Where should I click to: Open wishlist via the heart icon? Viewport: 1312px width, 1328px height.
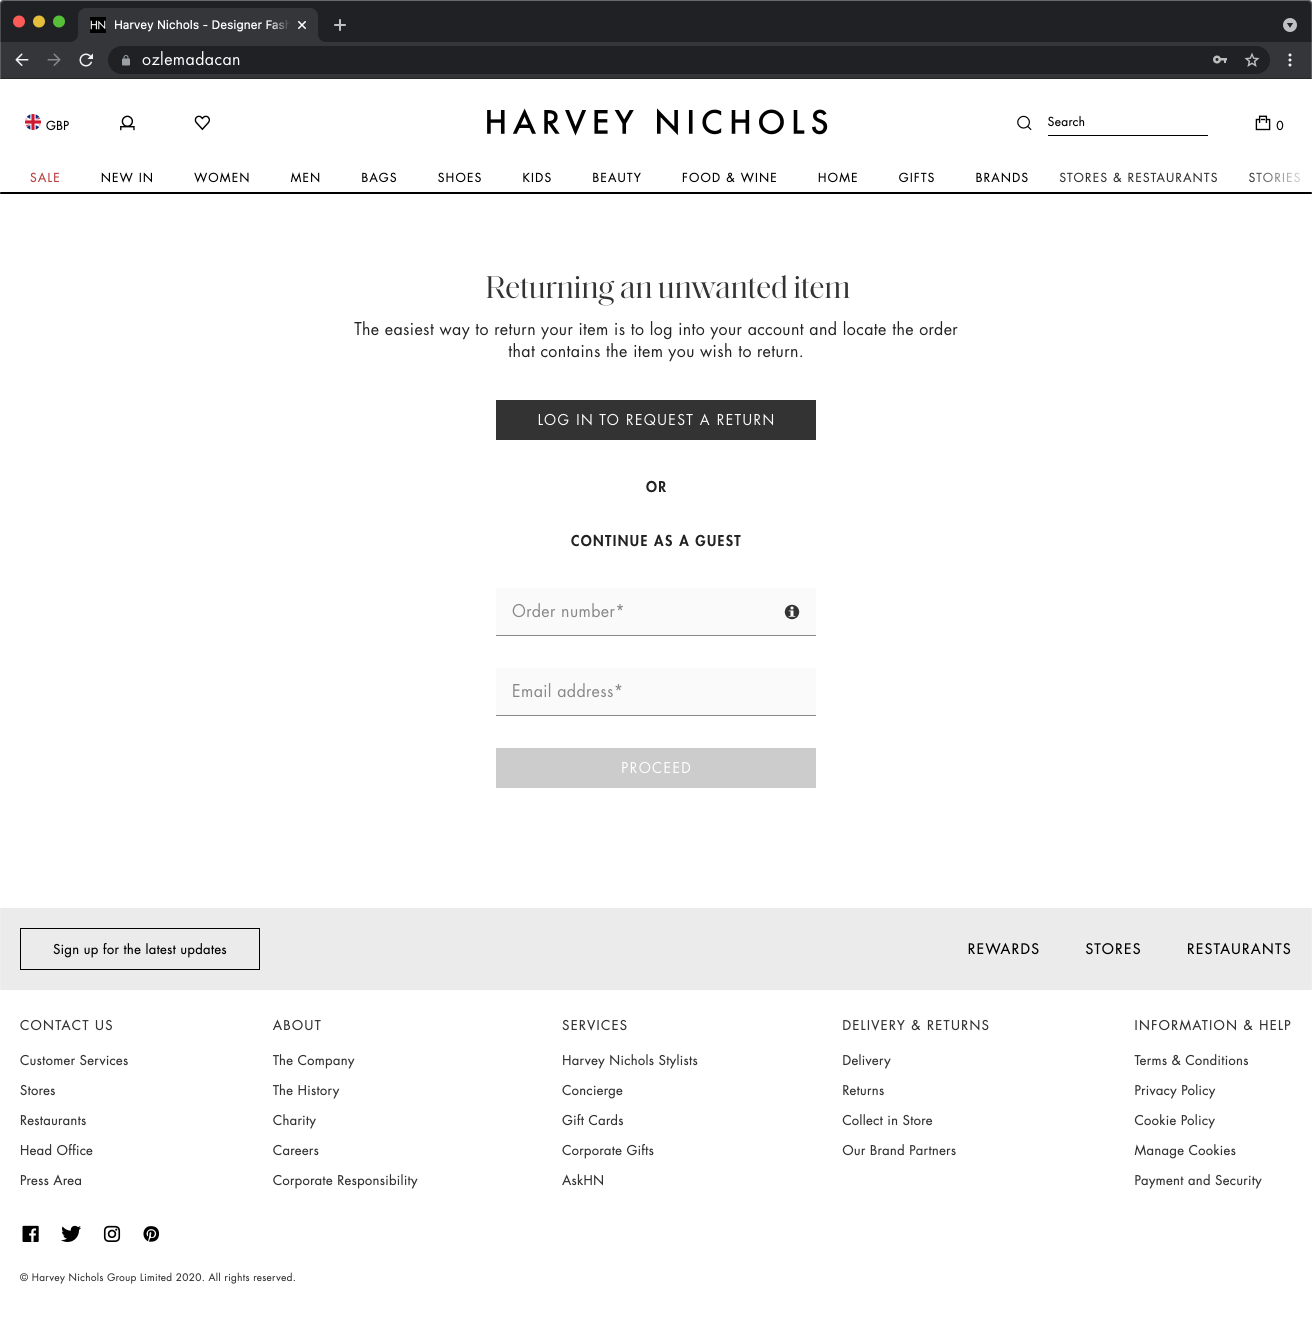[x=202, y=123]
